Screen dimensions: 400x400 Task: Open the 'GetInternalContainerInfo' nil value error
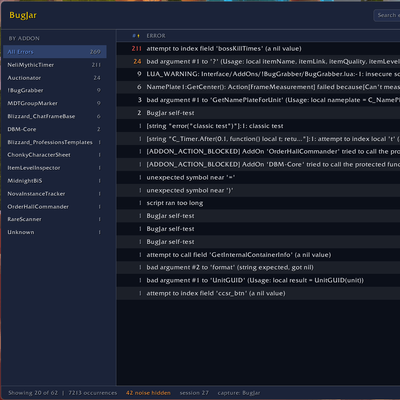pyautogui.click(x=258, y=255)
